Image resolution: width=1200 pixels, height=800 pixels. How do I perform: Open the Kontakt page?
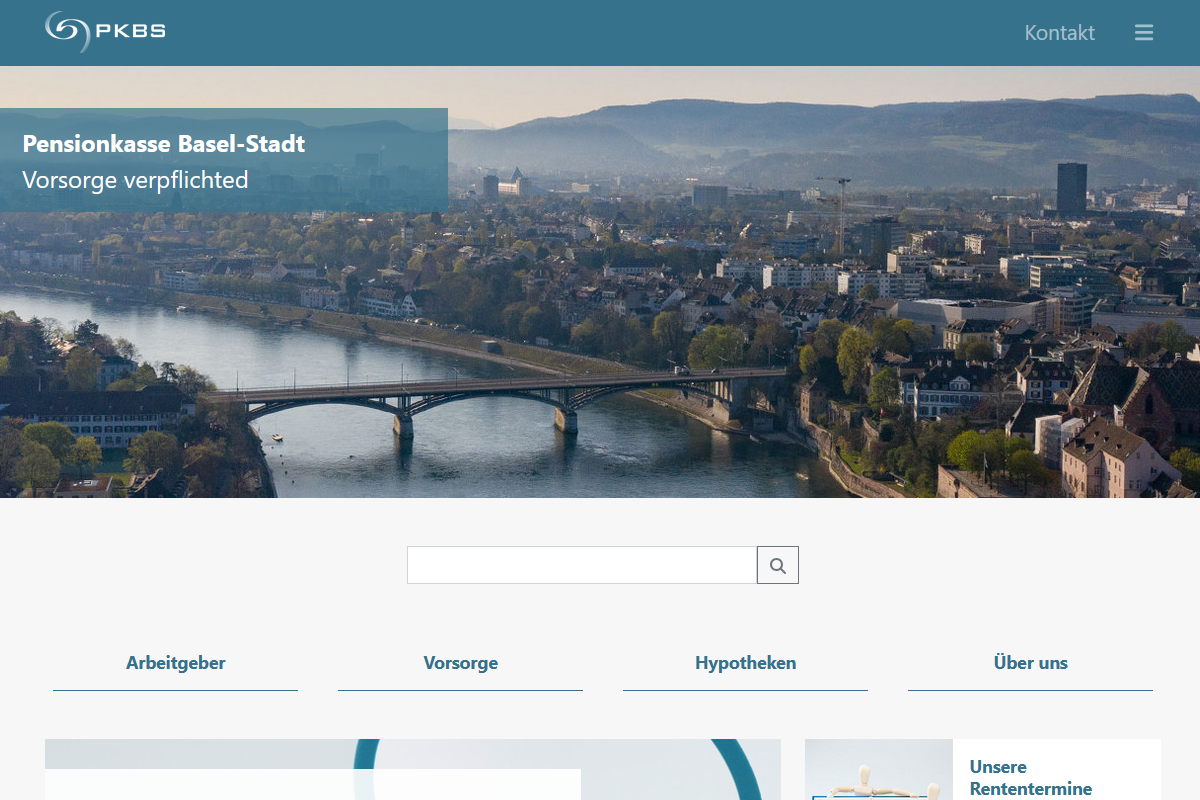(1059, 33)
